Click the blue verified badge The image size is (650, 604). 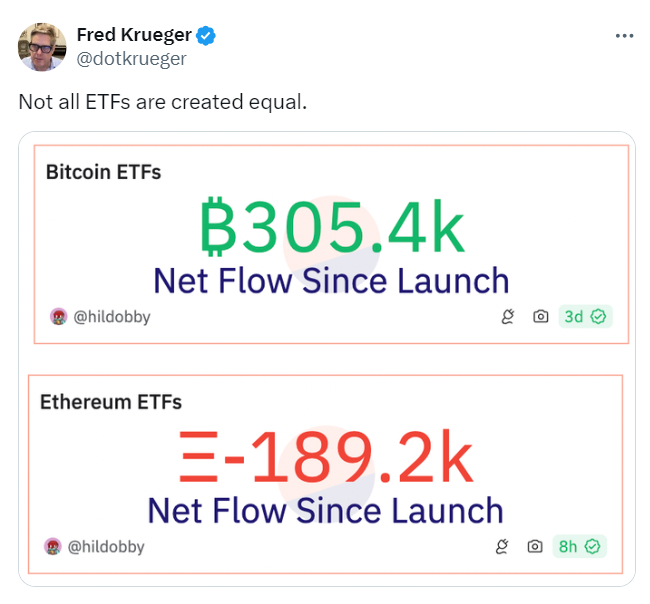tap(207, 36)
